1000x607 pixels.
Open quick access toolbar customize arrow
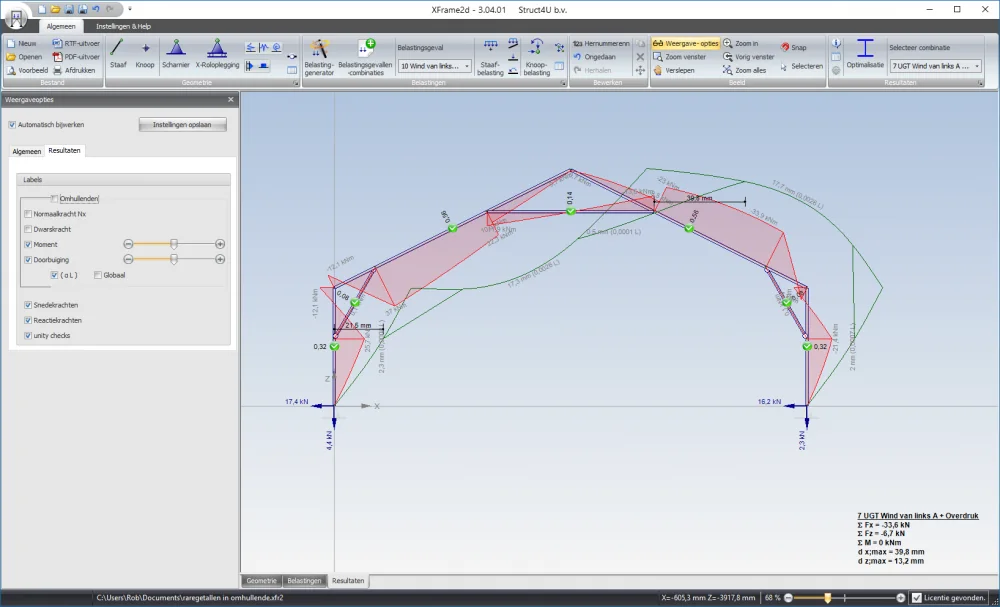(130, 9)
